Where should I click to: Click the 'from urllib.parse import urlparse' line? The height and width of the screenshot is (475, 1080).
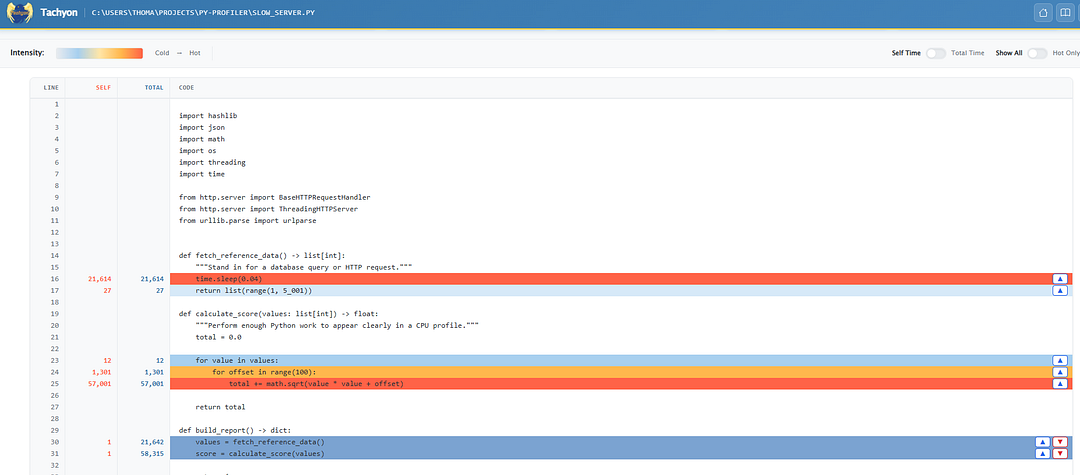pyautogui.click(x=247, y=220)
